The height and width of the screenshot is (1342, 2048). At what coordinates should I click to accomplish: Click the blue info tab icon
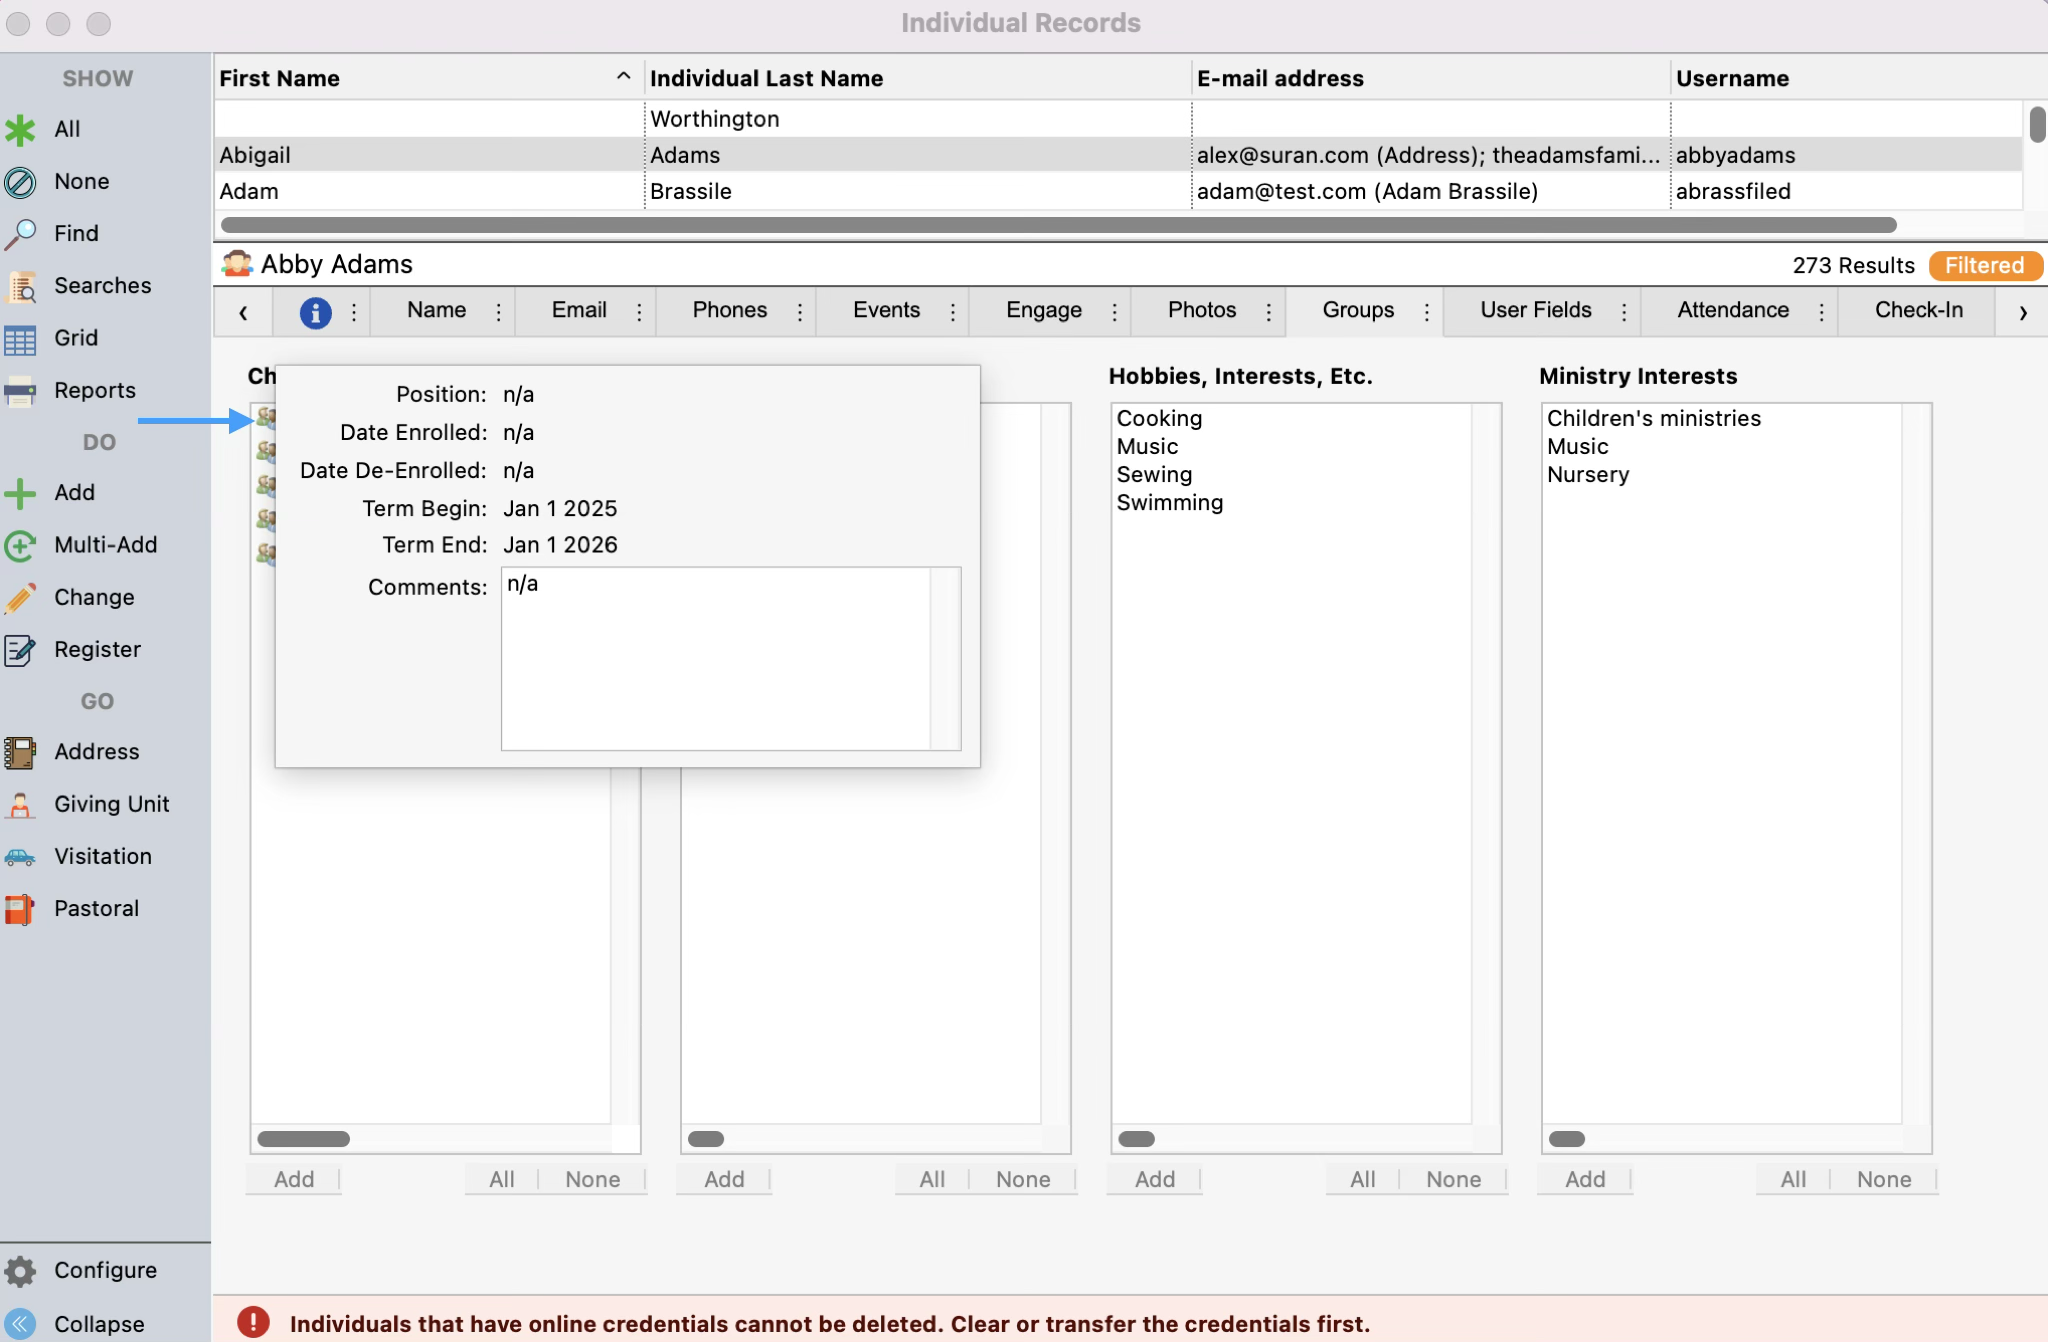coord(315,312)
